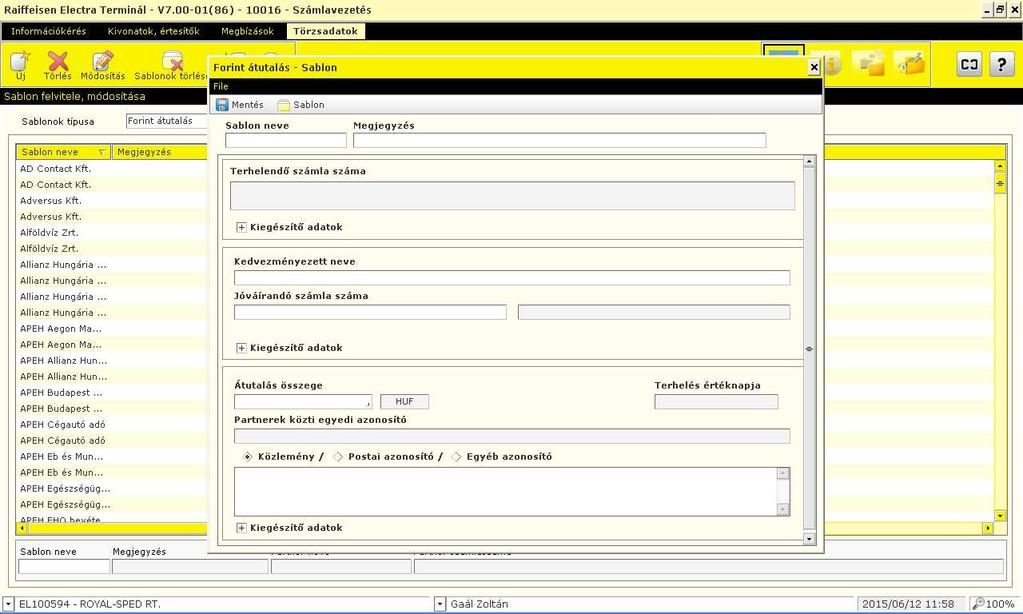Open the Sablonok típusa dropdown
This screenshot has height=614, width=1023.
tap(166, 121)
